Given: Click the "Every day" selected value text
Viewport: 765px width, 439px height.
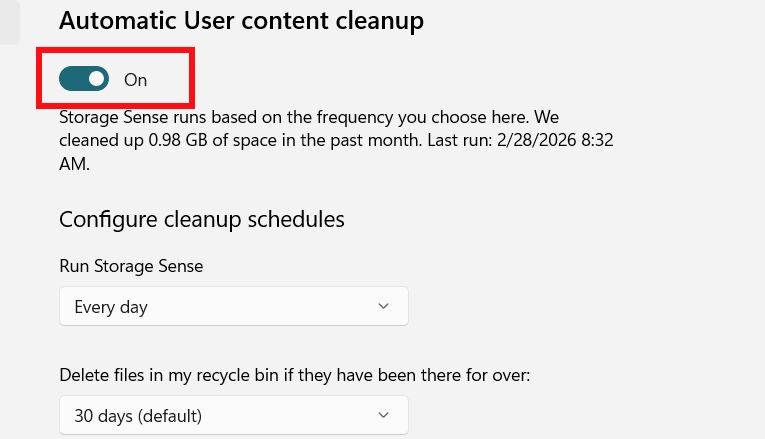Looking at the screenshot, I should 110,307.
